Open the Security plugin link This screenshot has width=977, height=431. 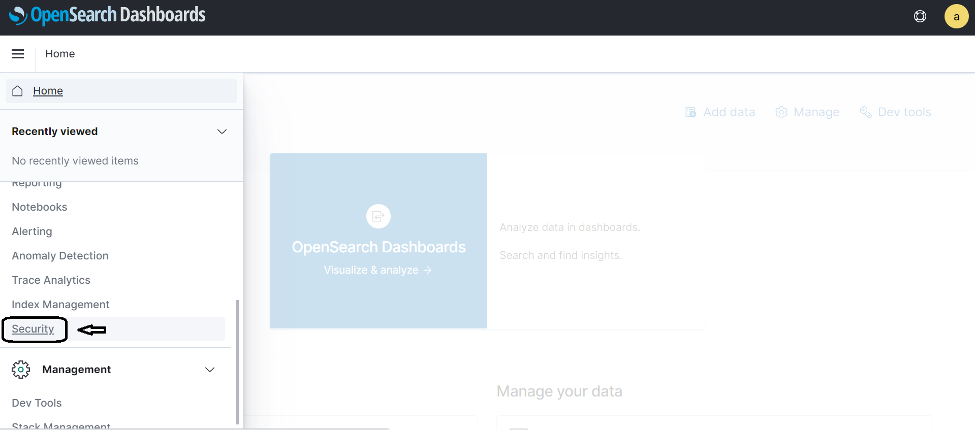pos(33,329)
